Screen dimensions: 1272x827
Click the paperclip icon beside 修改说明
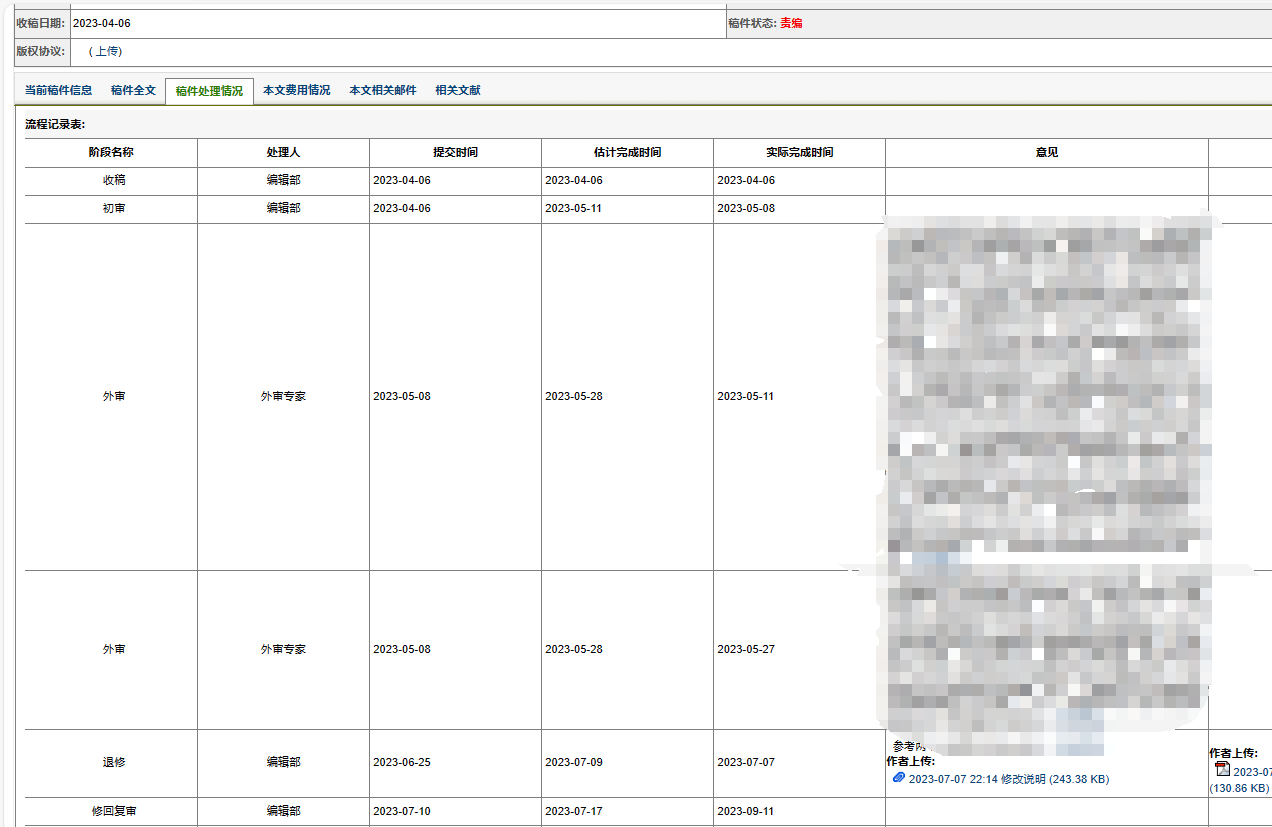(x=898, y=778)
